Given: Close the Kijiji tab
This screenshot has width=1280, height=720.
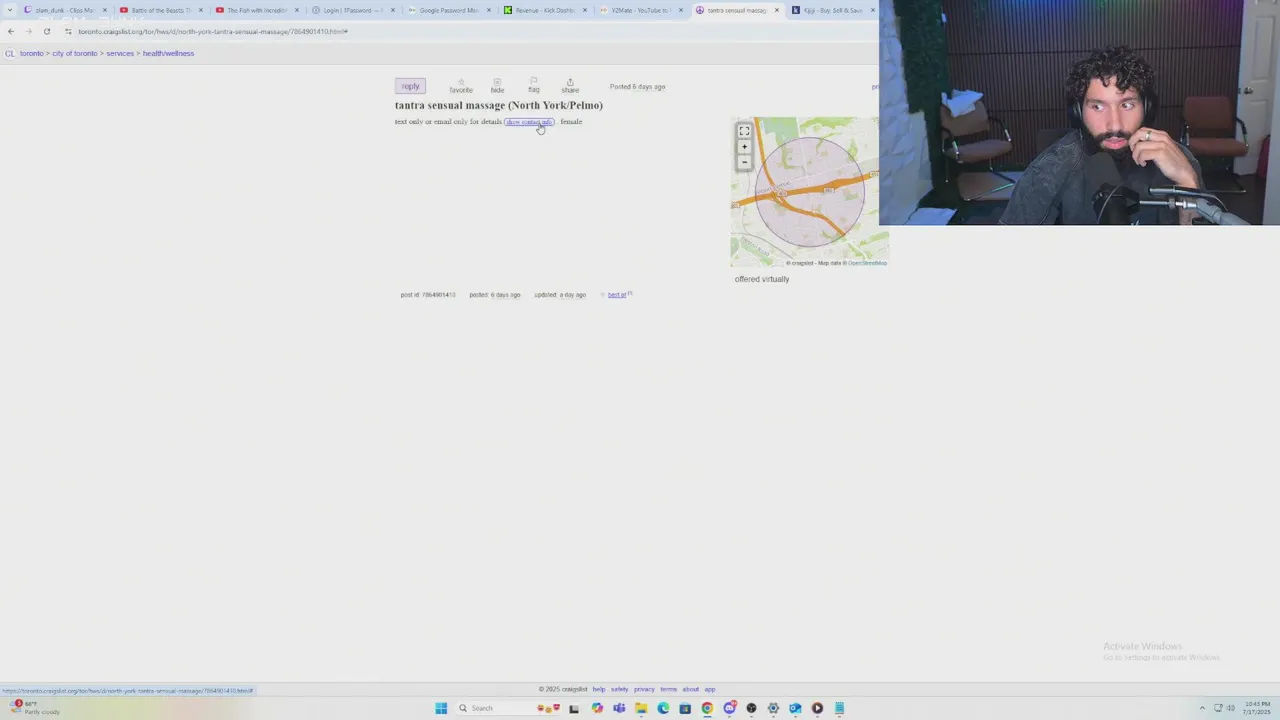Looking at the screenshot, I should pyautogui.click(x=873, y=10).
